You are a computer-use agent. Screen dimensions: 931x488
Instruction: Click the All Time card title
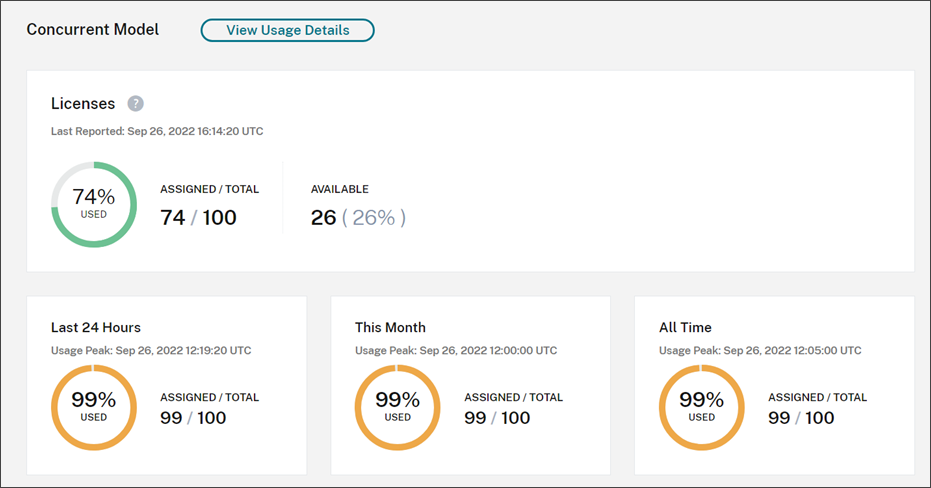click(x=685, y=327)
